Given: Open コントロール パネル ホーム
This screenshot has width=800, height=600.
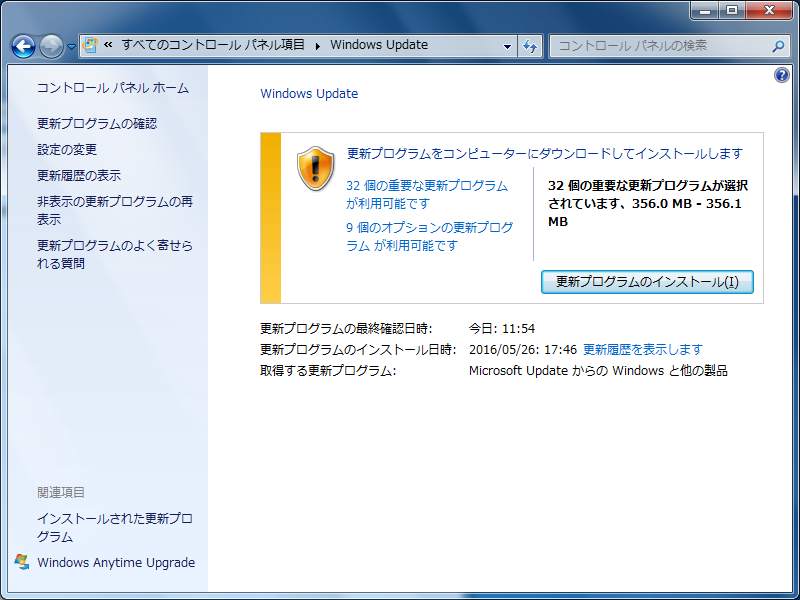Looking at the screenshot, I should pyautogui.click(x=113, y=88).
